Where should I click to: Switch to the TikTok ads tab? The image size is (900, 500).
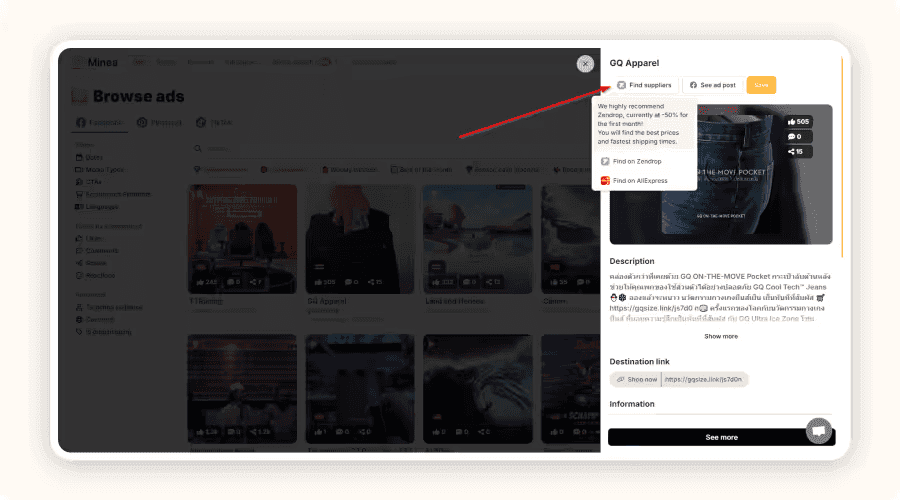215,122
